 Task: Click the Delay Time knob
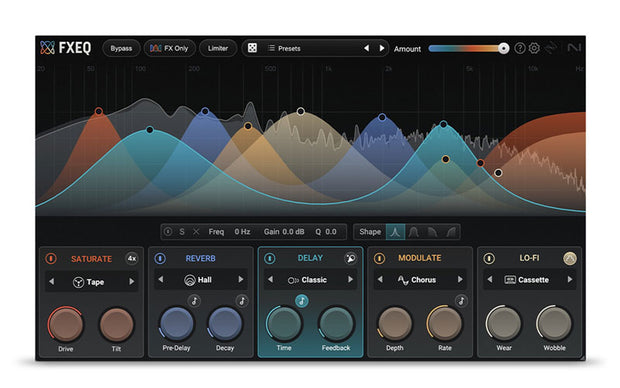tap(284, 324)
